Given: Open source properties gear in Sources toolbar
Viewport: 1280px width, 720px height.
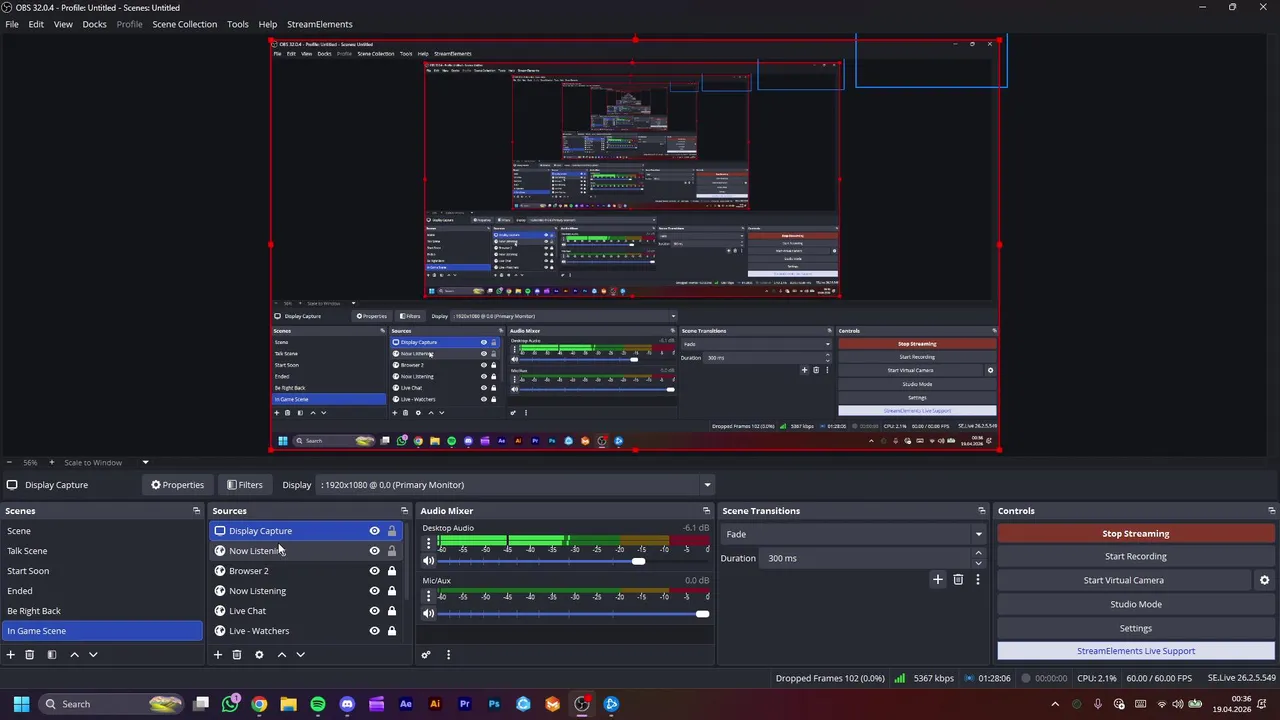Looking at the screenshot, I should (259, 654).
